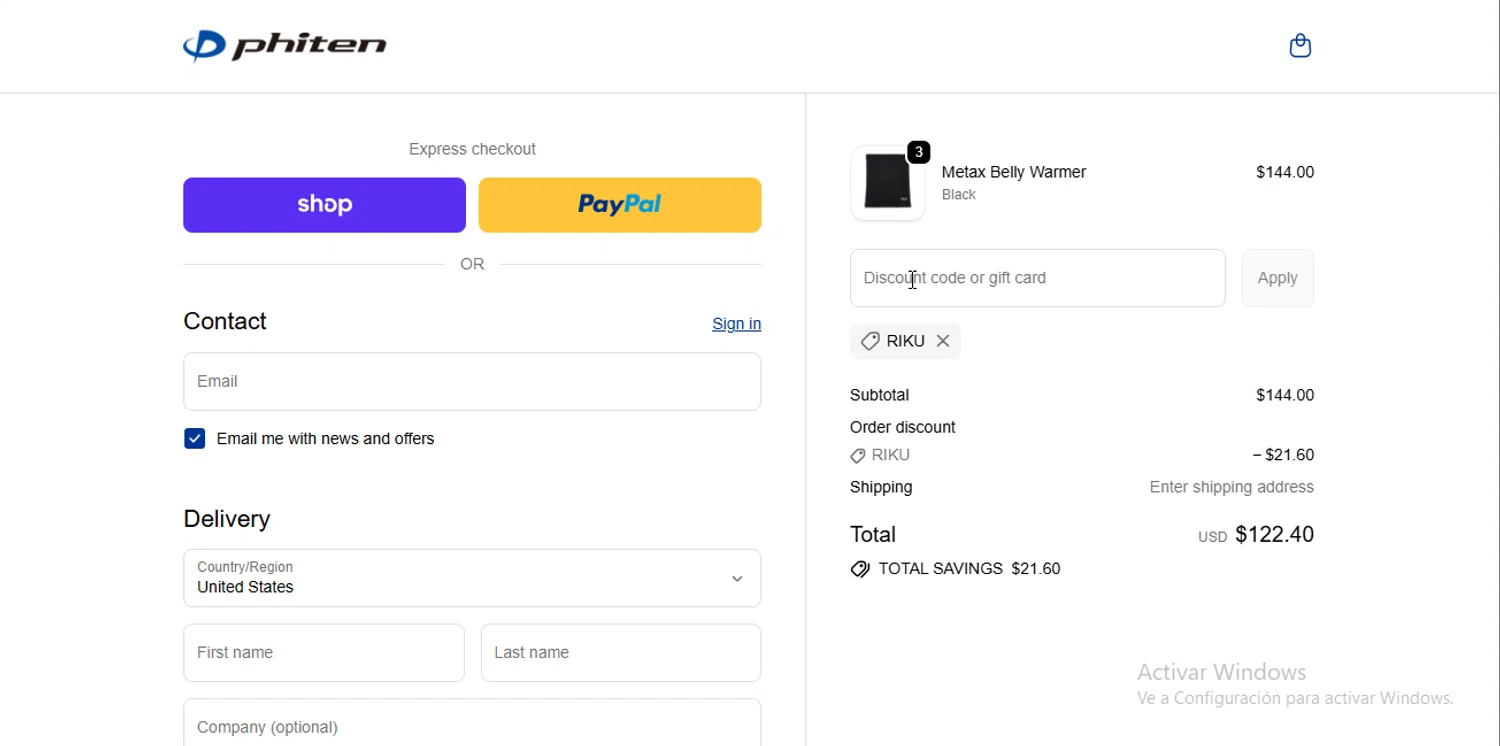Focus the Email input field
Viewport: 1500px width, 746px height.
click(x=472, y=381)
